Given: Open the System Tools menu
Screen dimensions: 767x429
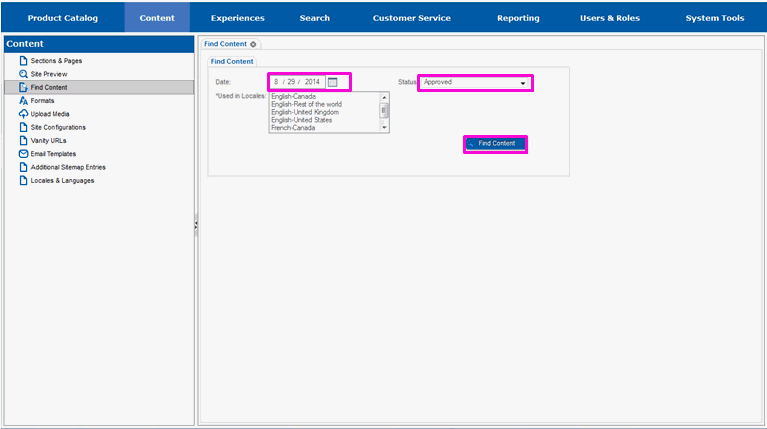Looking at the screenshot, I should pos(715,18).
